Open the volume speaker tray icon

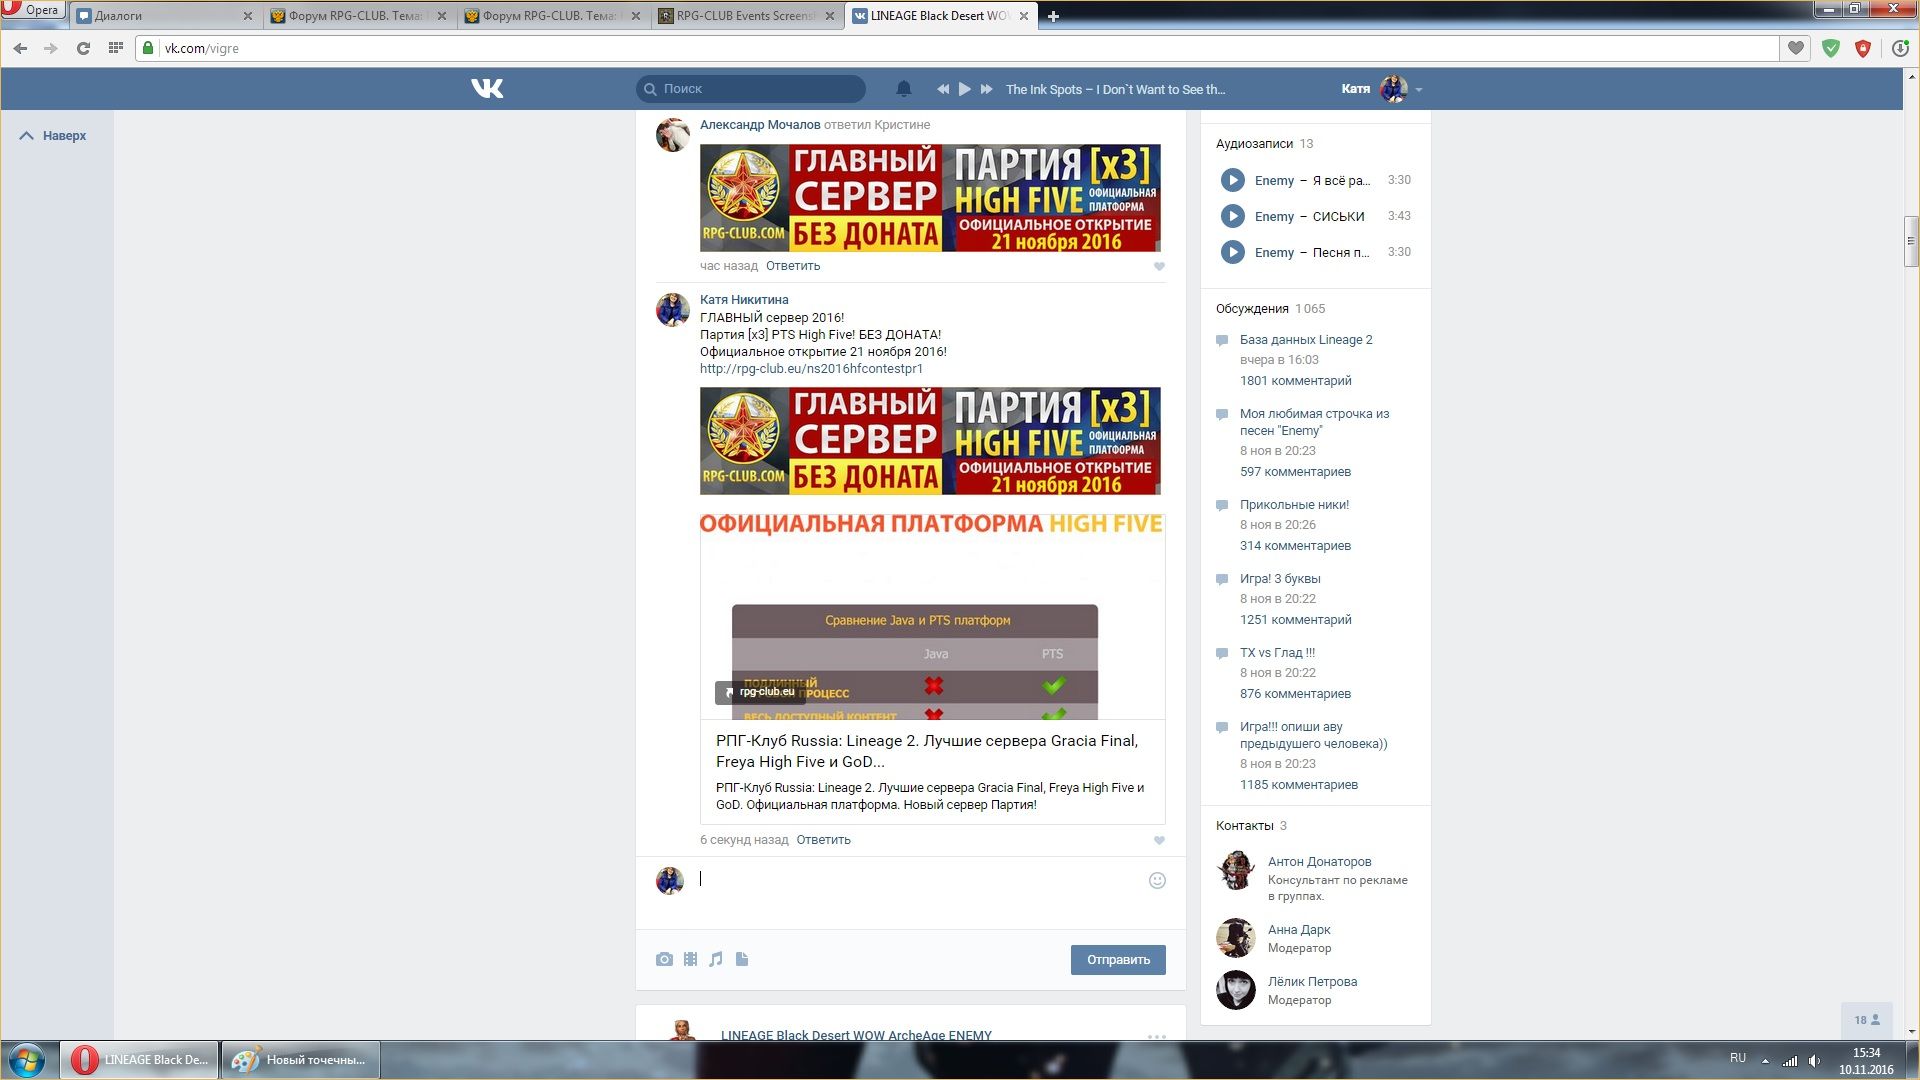[x=1814, y=1061]
